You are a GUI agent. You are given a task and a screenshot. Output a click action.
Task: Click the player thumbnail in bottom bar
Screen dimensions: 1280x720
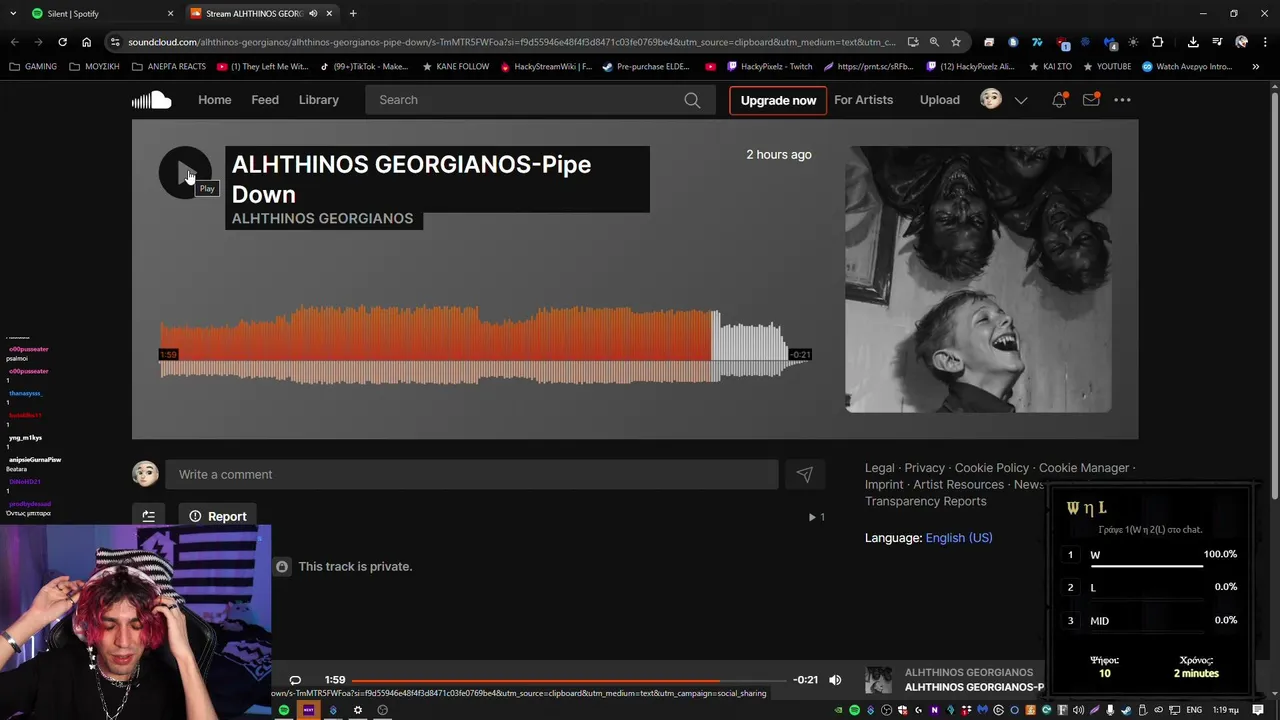tap(878, 680)
